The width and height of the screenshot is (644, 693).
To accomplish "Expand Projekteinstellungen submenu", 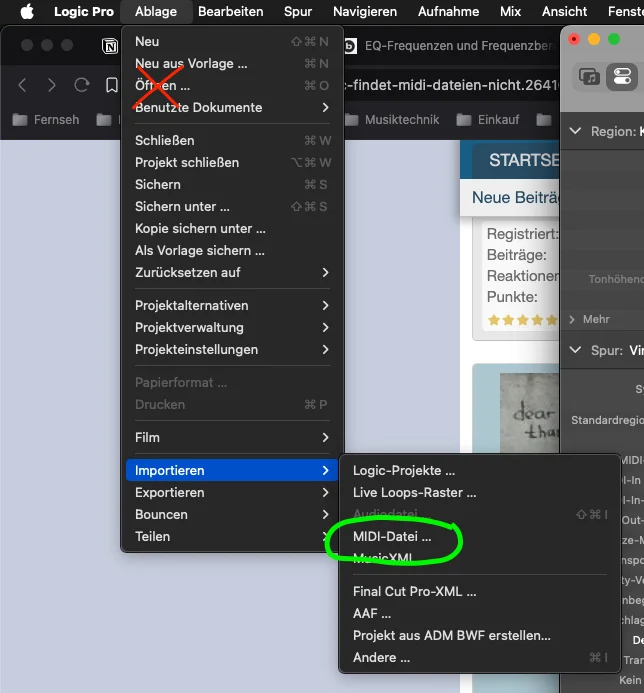I will pyautogui.click(x=232, y=350).
